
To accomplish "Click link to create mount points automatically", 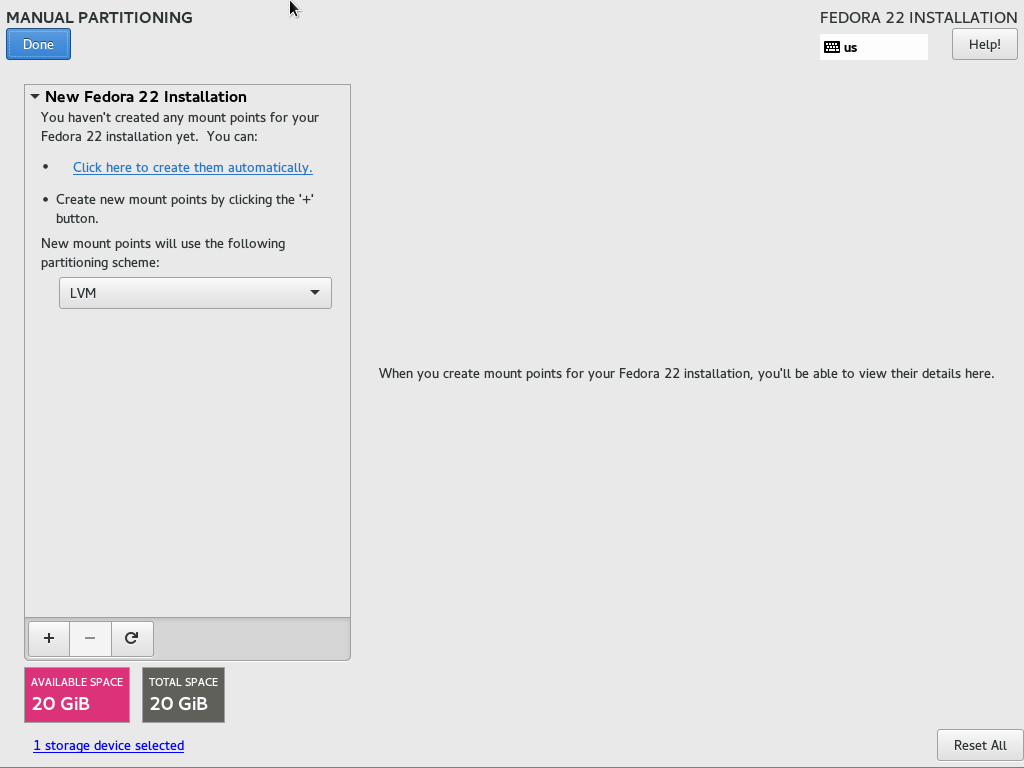I will pyautogui.click(x=193, y=167).
